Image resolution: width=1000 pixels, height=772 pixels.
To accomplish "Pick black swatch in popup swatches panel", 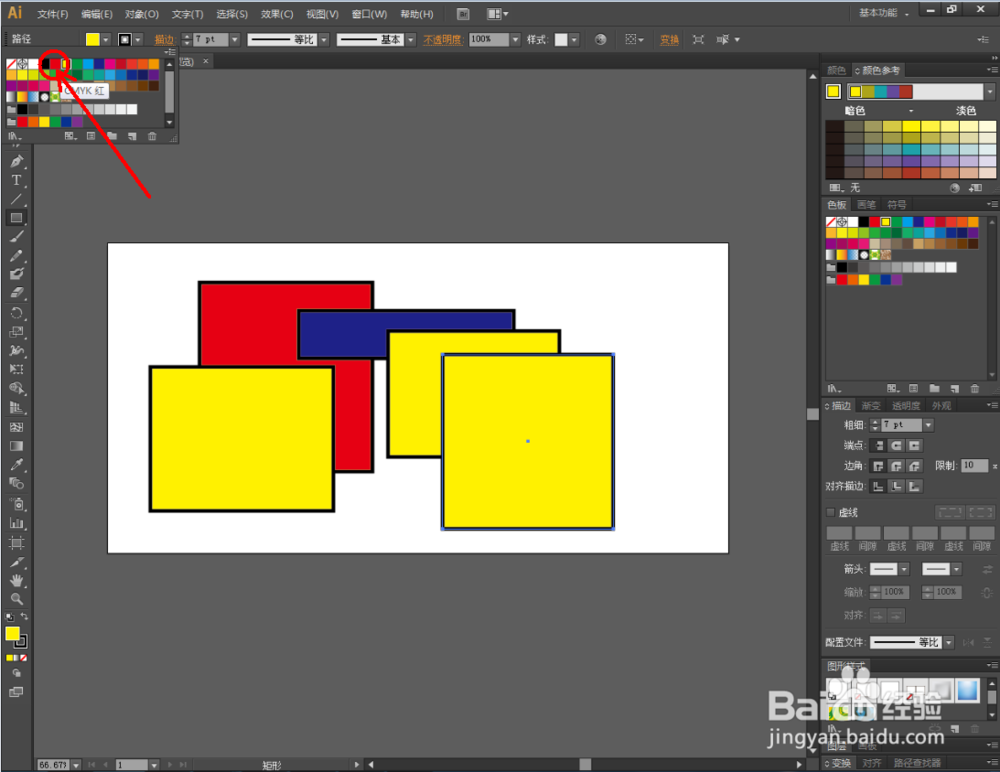I will point(44,64).
